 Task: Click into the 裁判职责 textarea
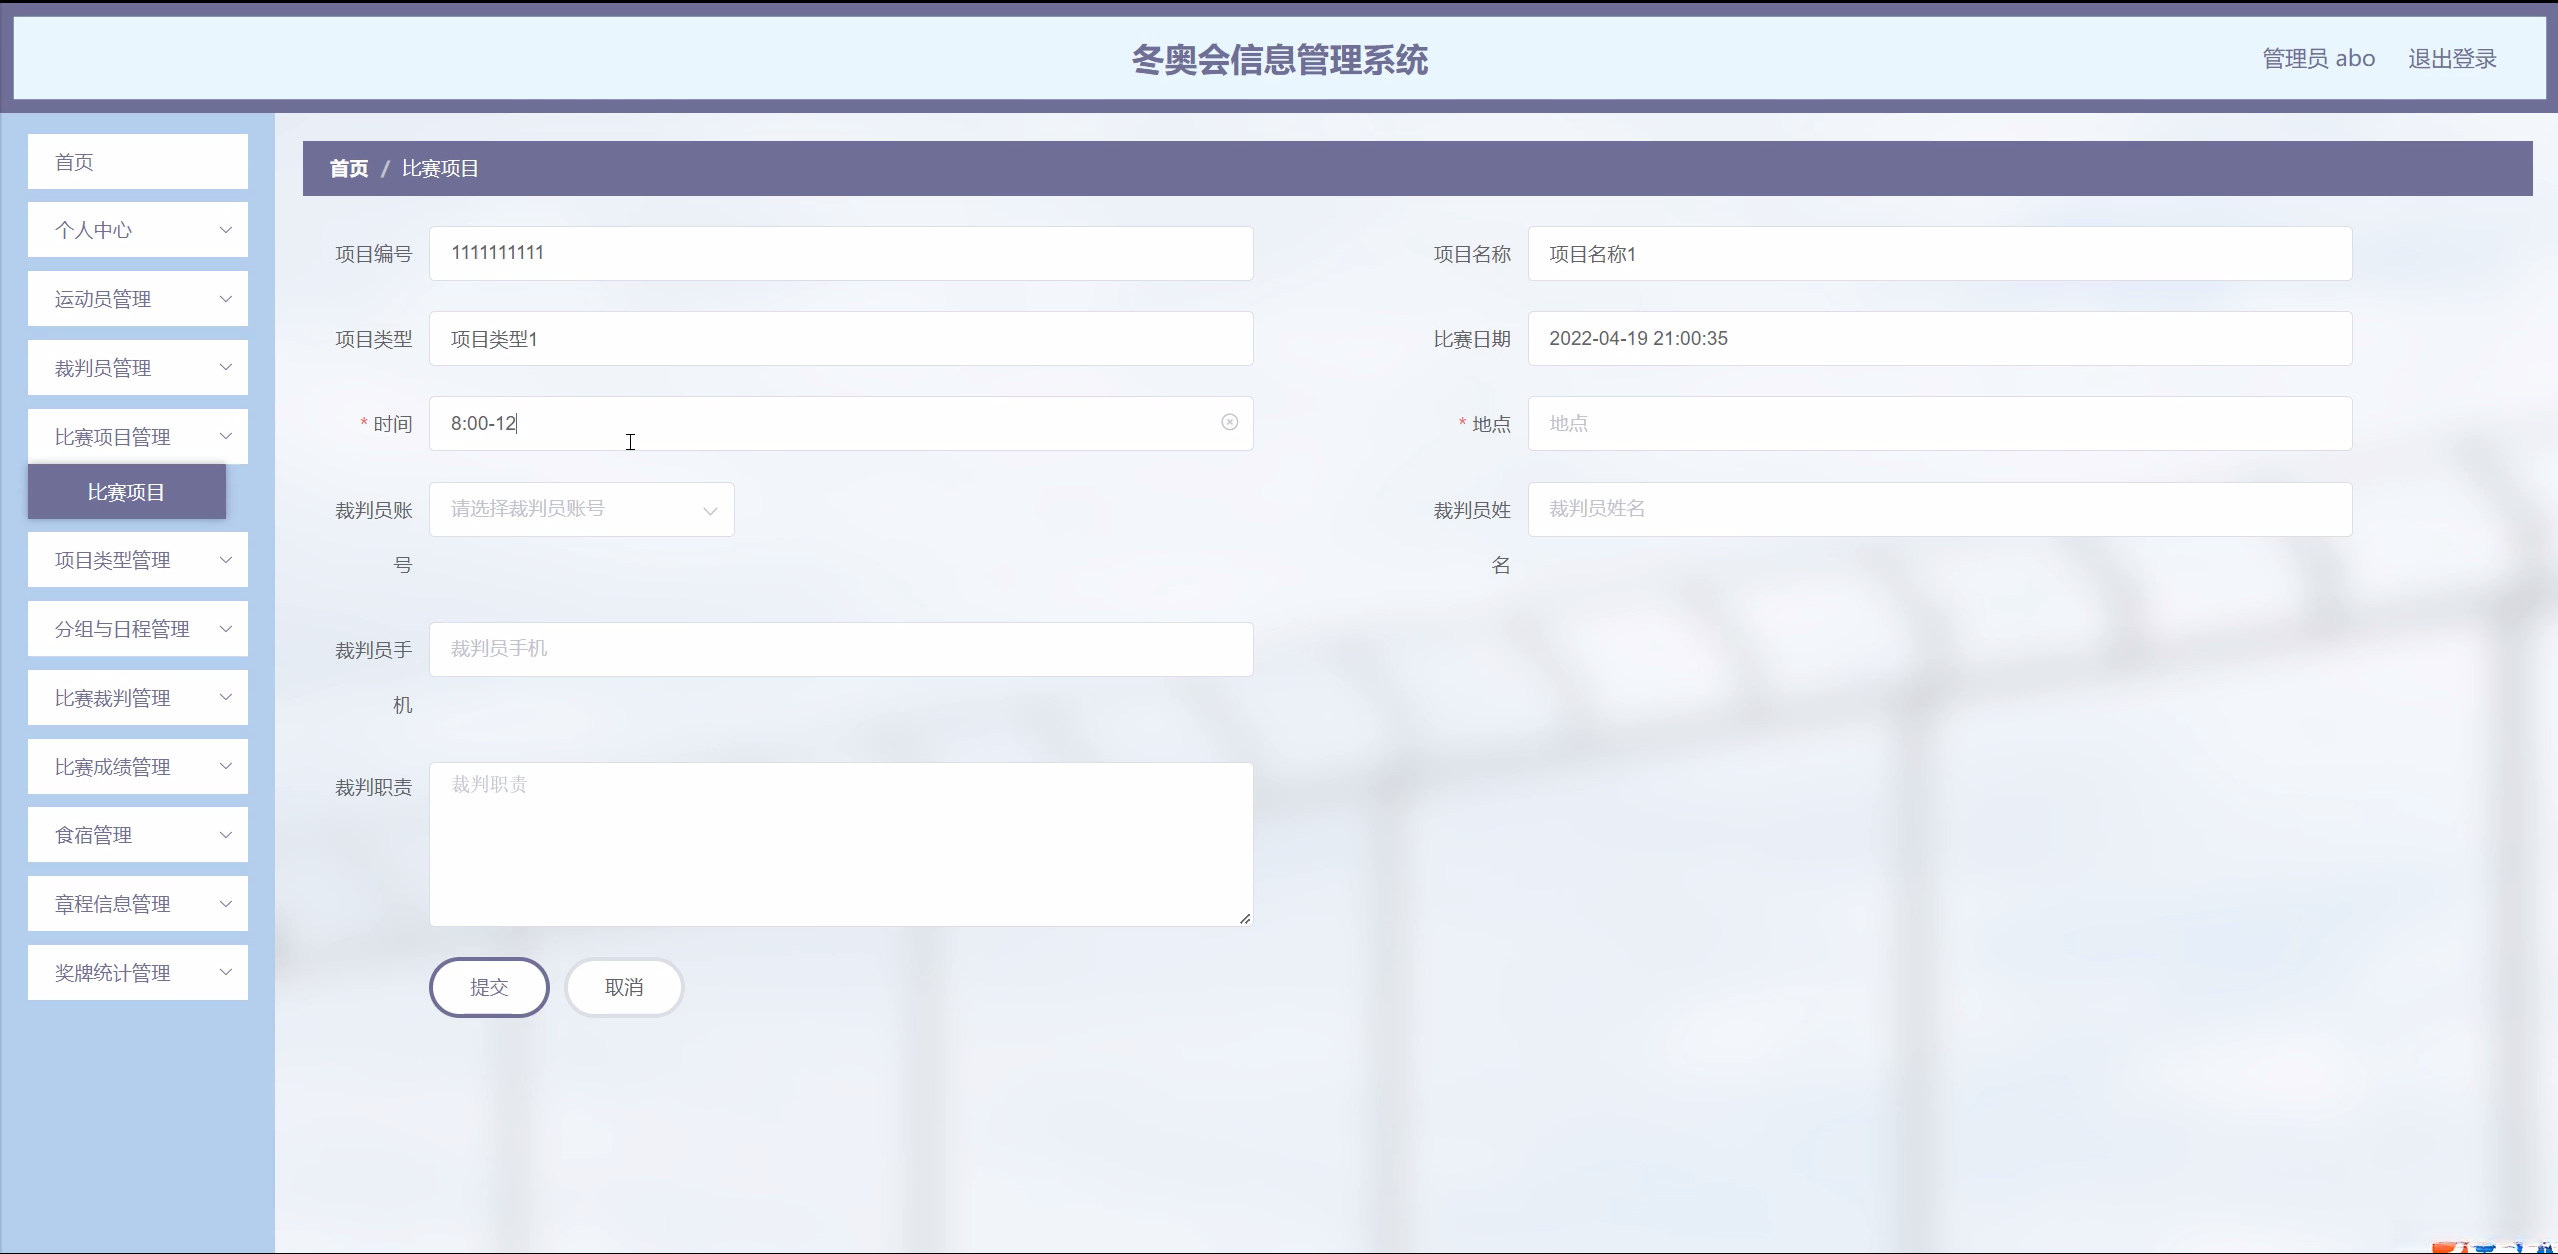840,844
